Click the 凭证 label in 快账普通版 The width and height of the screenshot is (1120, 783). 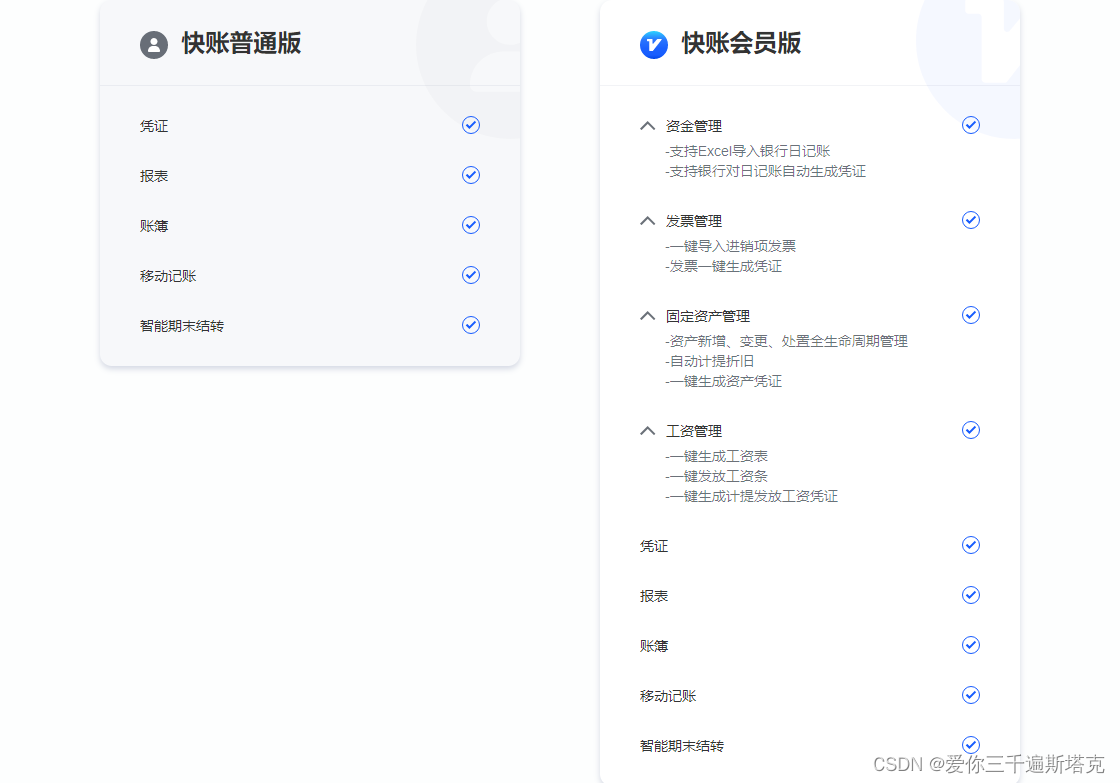coord(154,126)
